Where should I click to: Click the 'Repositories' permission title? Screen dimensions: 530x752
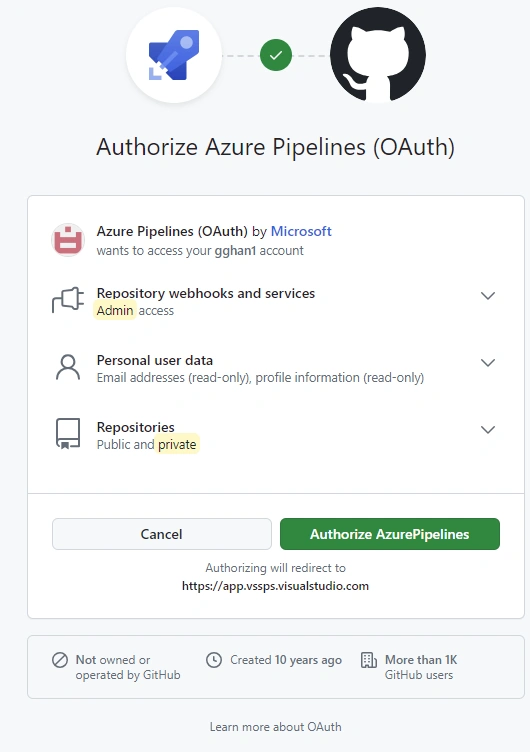click(x=136, y=427)
